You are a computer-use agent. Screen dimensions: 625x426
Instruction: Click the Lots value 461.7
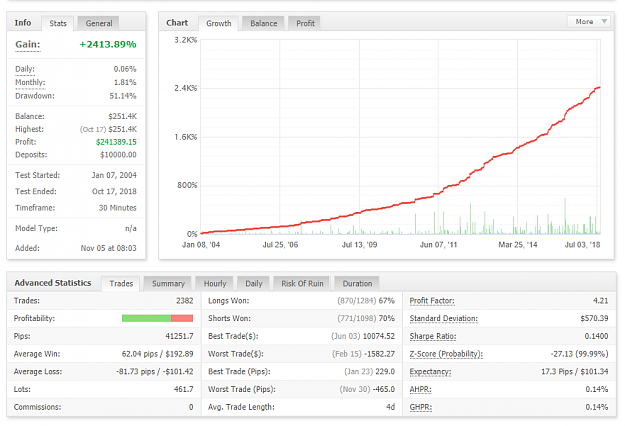(183, 389)
